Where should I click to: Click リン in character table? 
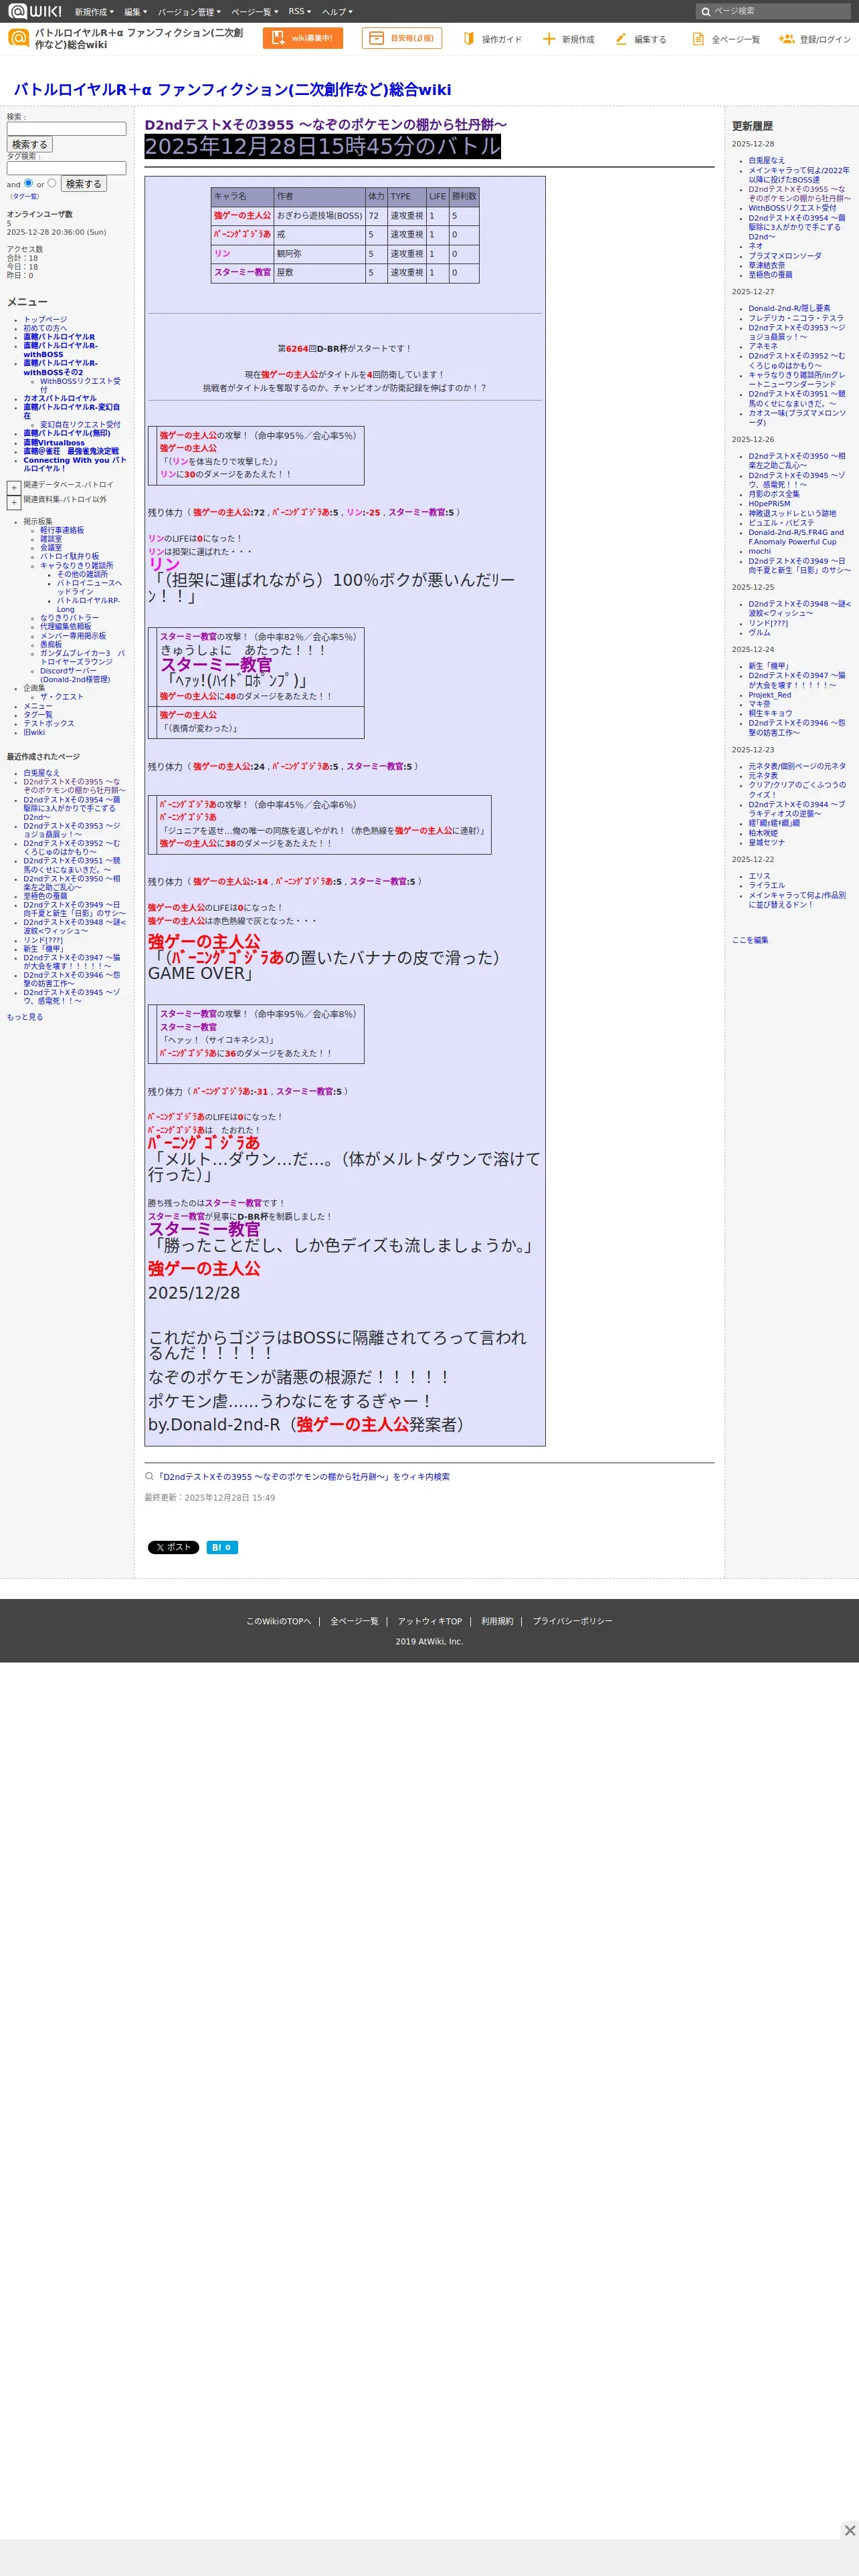(x=222, y=253)
